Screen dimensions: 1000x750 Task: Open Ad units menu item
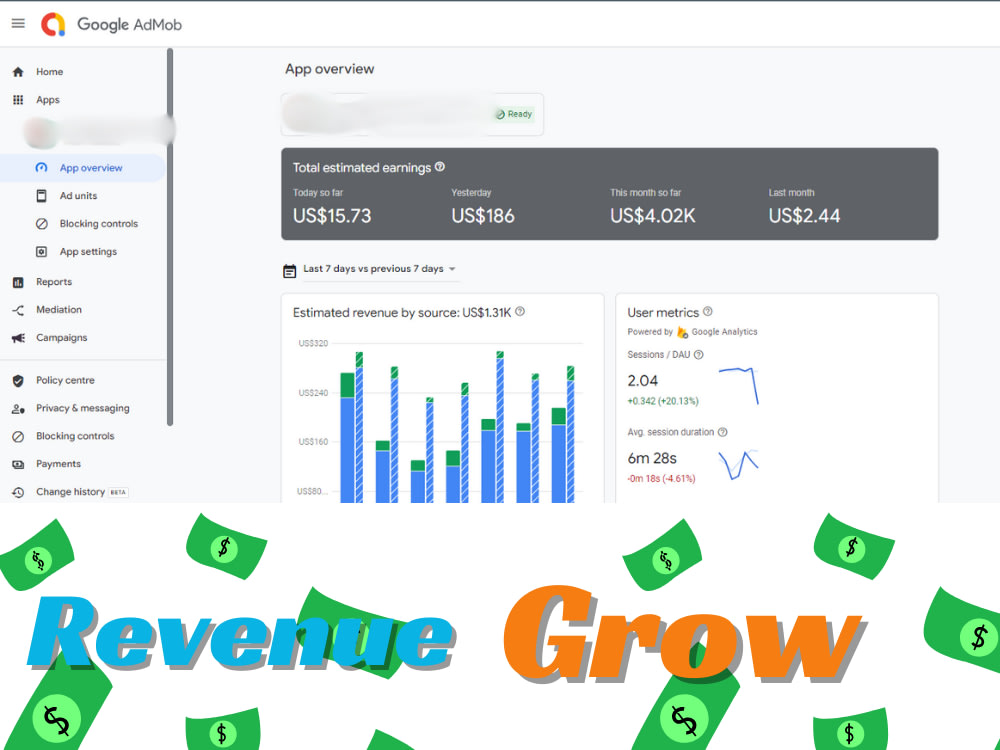(78, 196)
